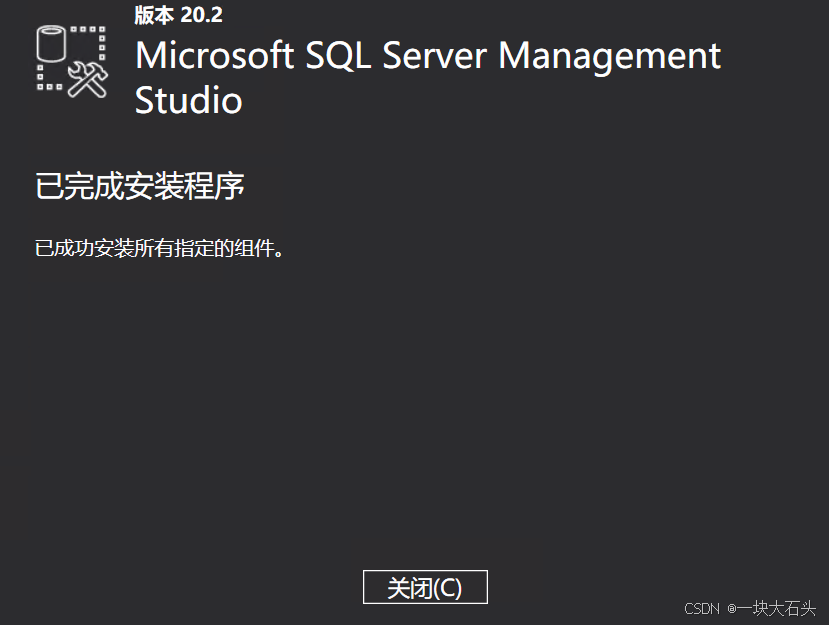Click the number 20.2 in the version text

point(201,15)
